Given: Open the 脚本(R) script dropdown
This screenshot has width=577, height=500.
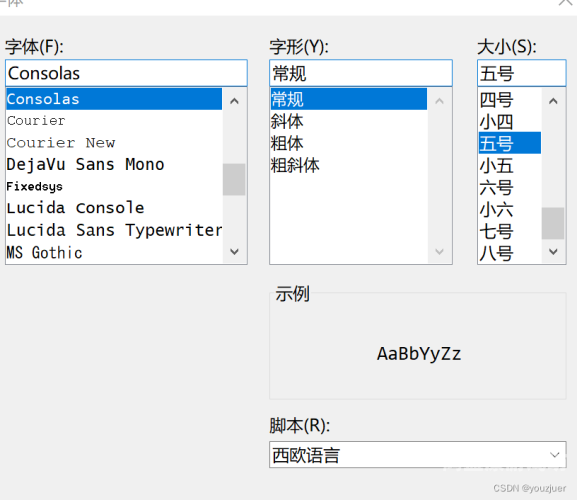Looking at the screenshot, I should tap(418, 455).
